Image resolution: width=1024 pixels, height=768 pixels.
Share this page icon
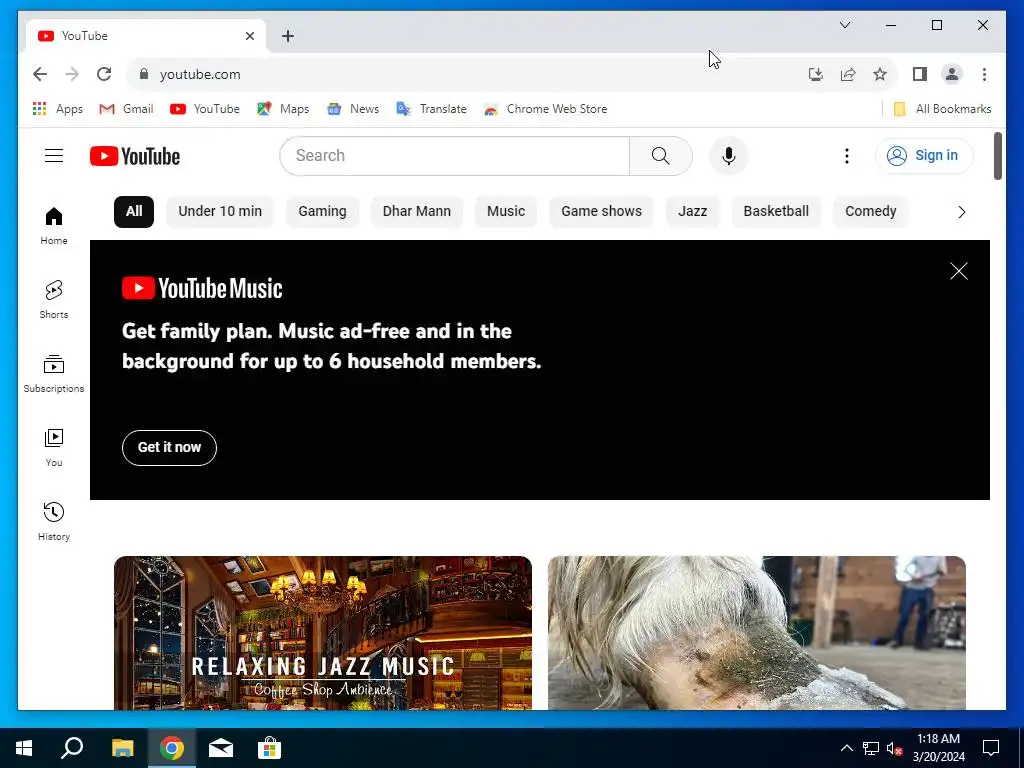pos(848,74)
